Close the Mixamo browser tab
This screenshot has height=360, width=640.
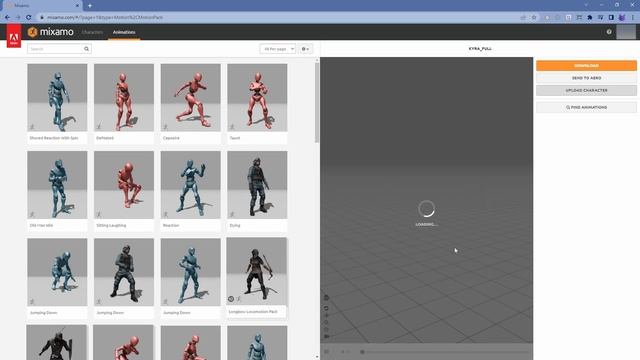[77, 6]
